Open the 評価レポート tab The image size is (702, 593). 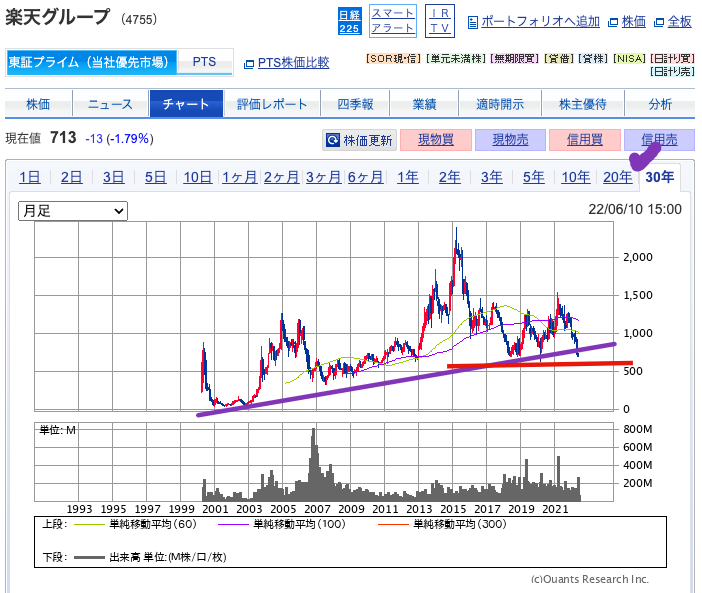click(x=272, y=104)
